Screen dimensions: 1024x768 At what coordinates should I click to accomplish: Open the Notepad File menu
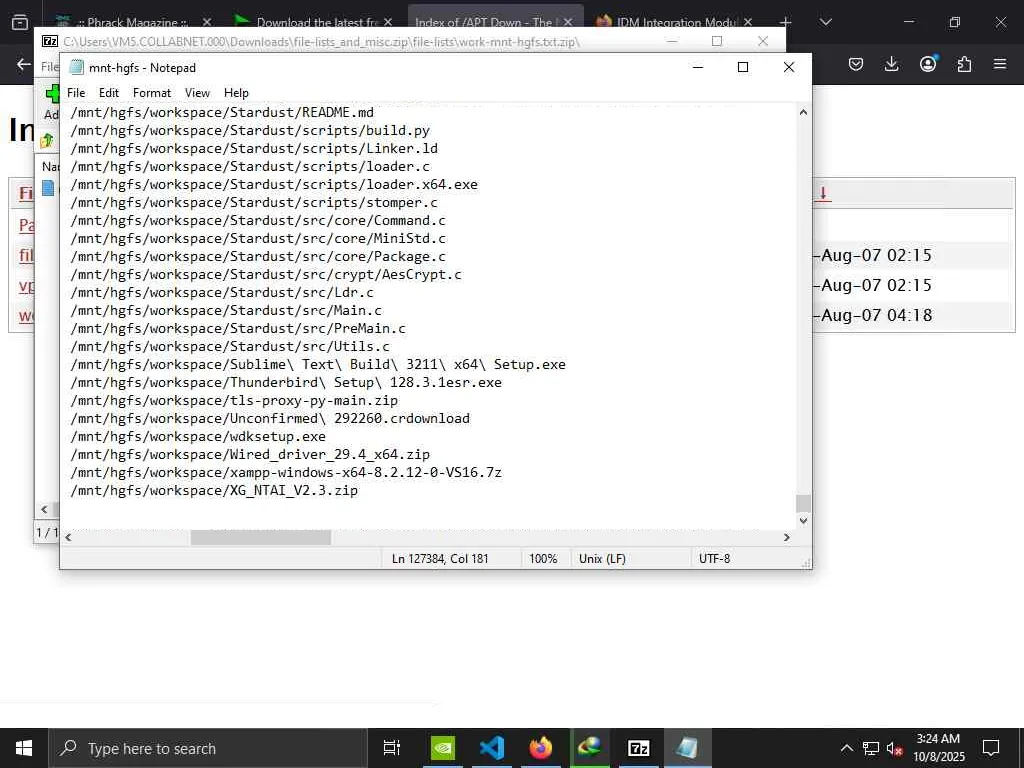click(76, 93)
